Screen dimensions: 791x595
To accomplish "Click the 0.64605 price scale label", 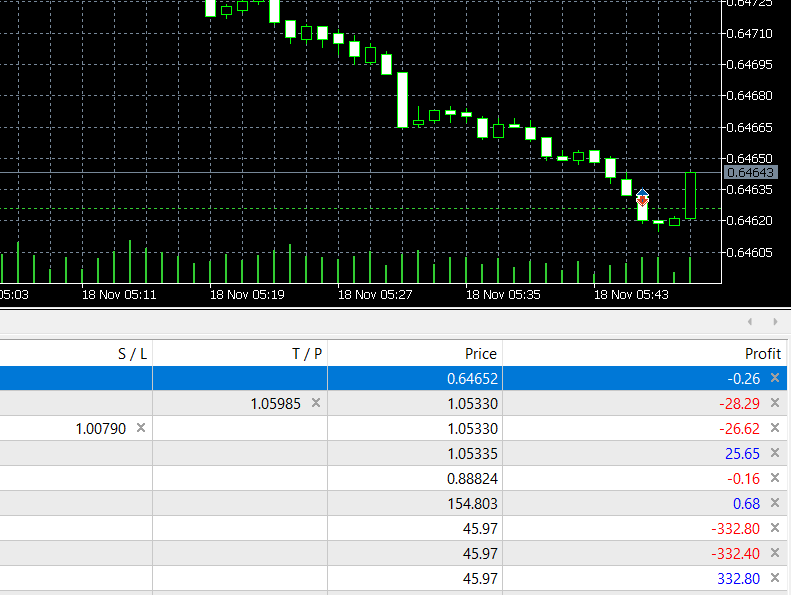I will click(x=749, y=252).
